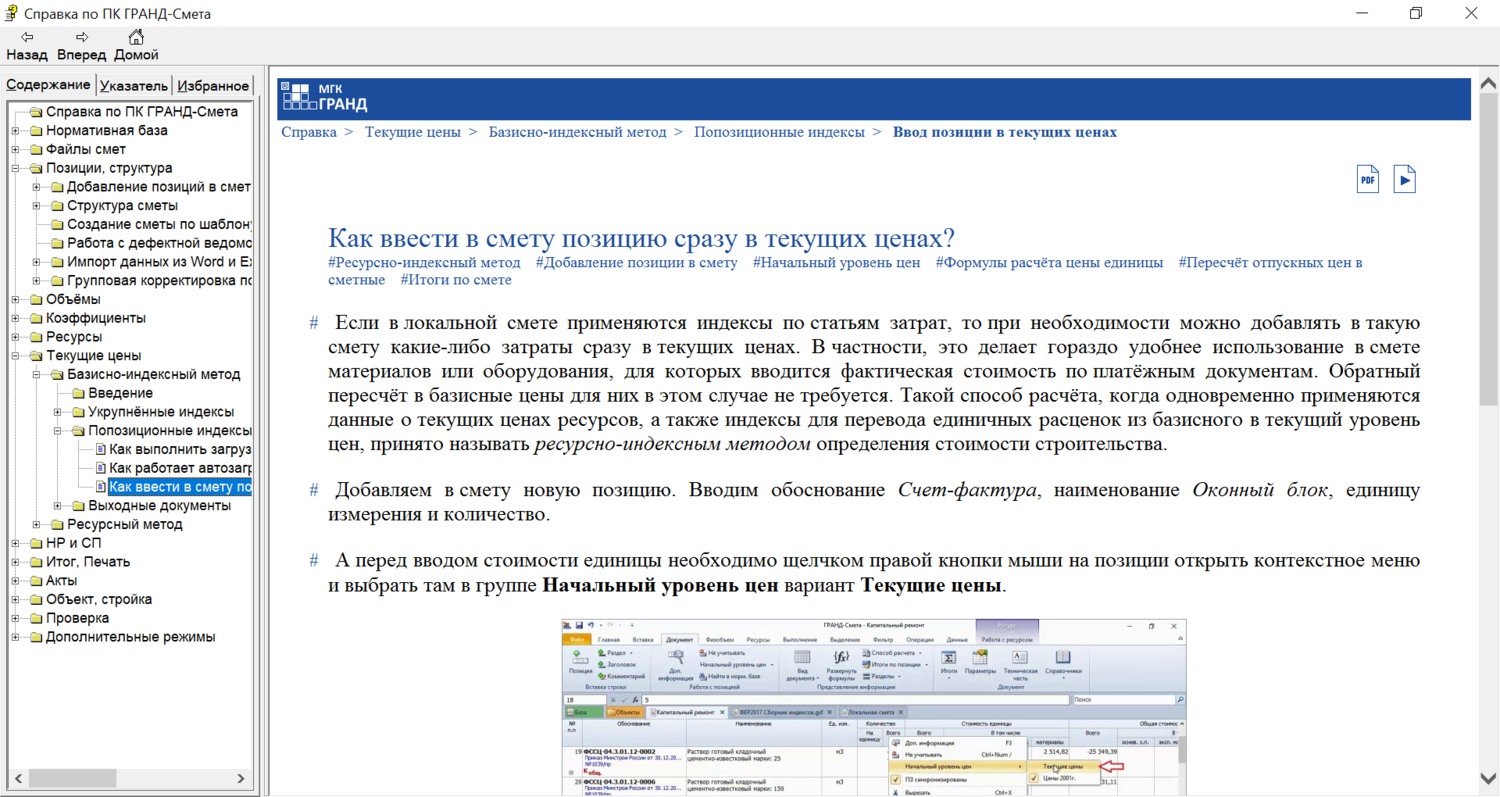Viewport: 1500px width, 797px height.
Task: Return to the Домой home page
Action: (x=136, y=46)
